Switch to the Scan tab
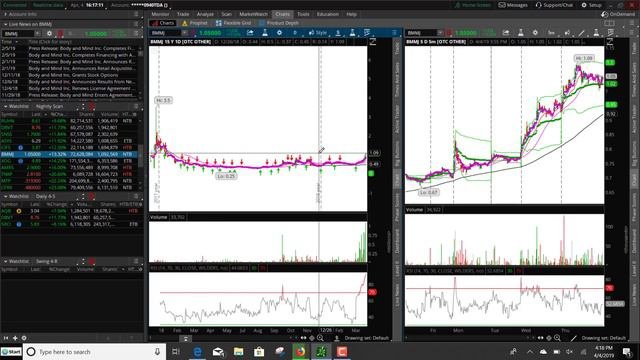Image resolution: width=640 pixels, height=360 pixels. click(x=227, y=14)
